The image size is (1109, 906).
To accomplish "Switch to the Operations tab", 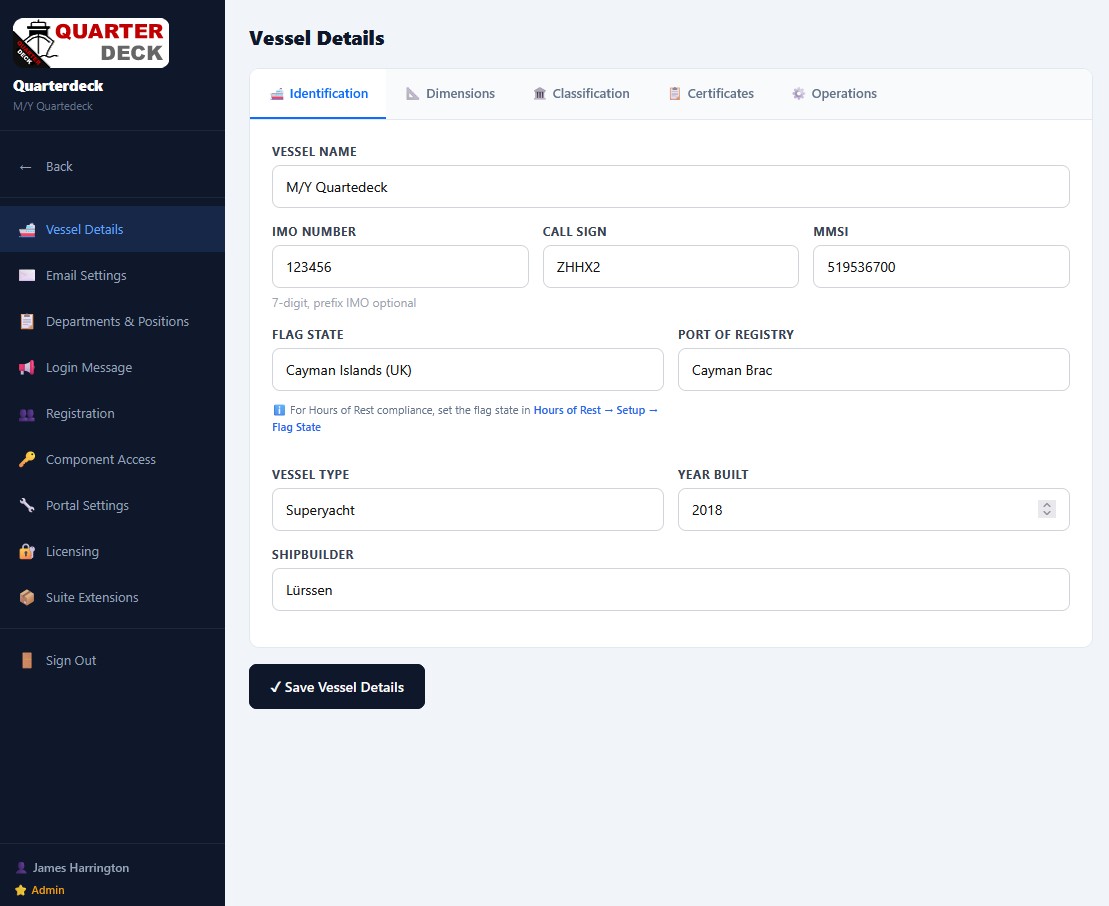I will tap(835, 94).
